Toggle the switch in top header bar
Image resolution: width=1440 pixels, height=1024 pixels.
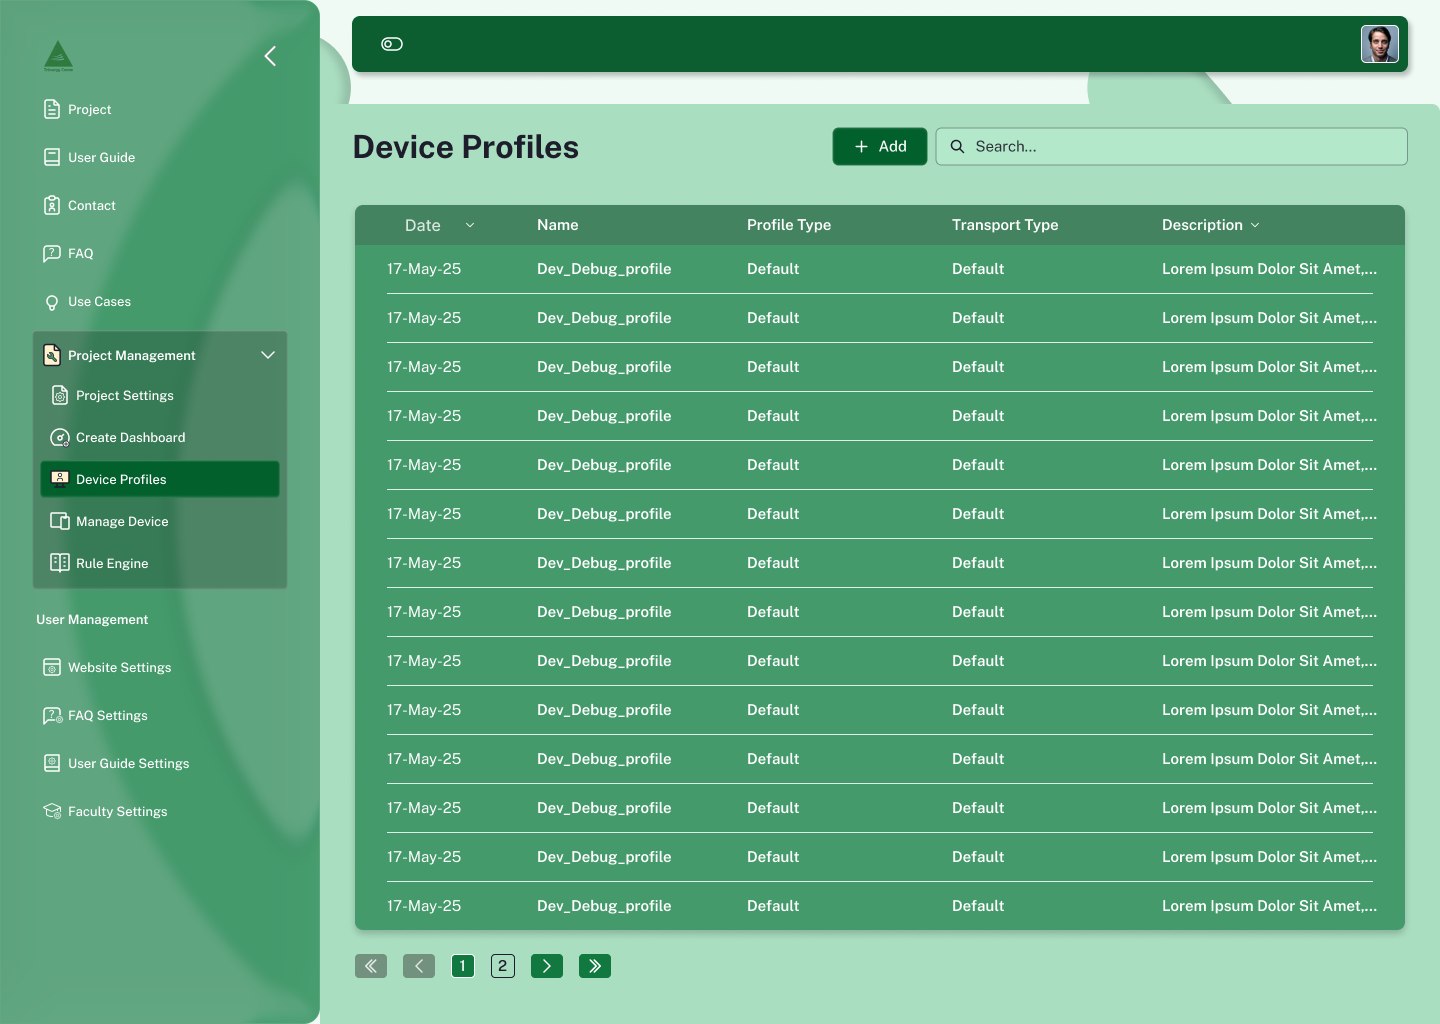point(392,44)
